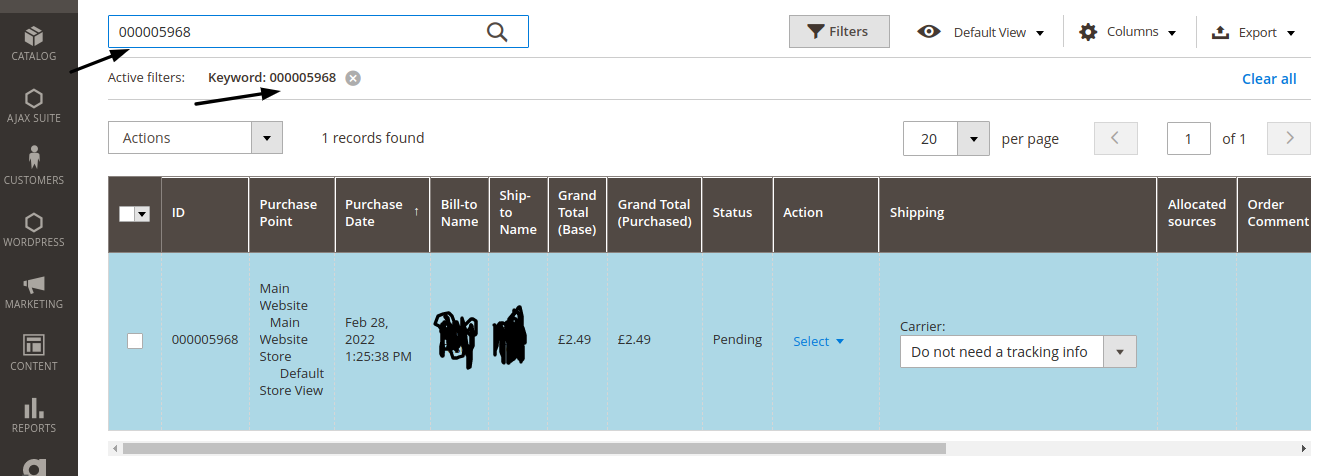Open the Content sidebar section
Image resolution: width=1331 pixels, height=476 pixels.
pos(34,353)
